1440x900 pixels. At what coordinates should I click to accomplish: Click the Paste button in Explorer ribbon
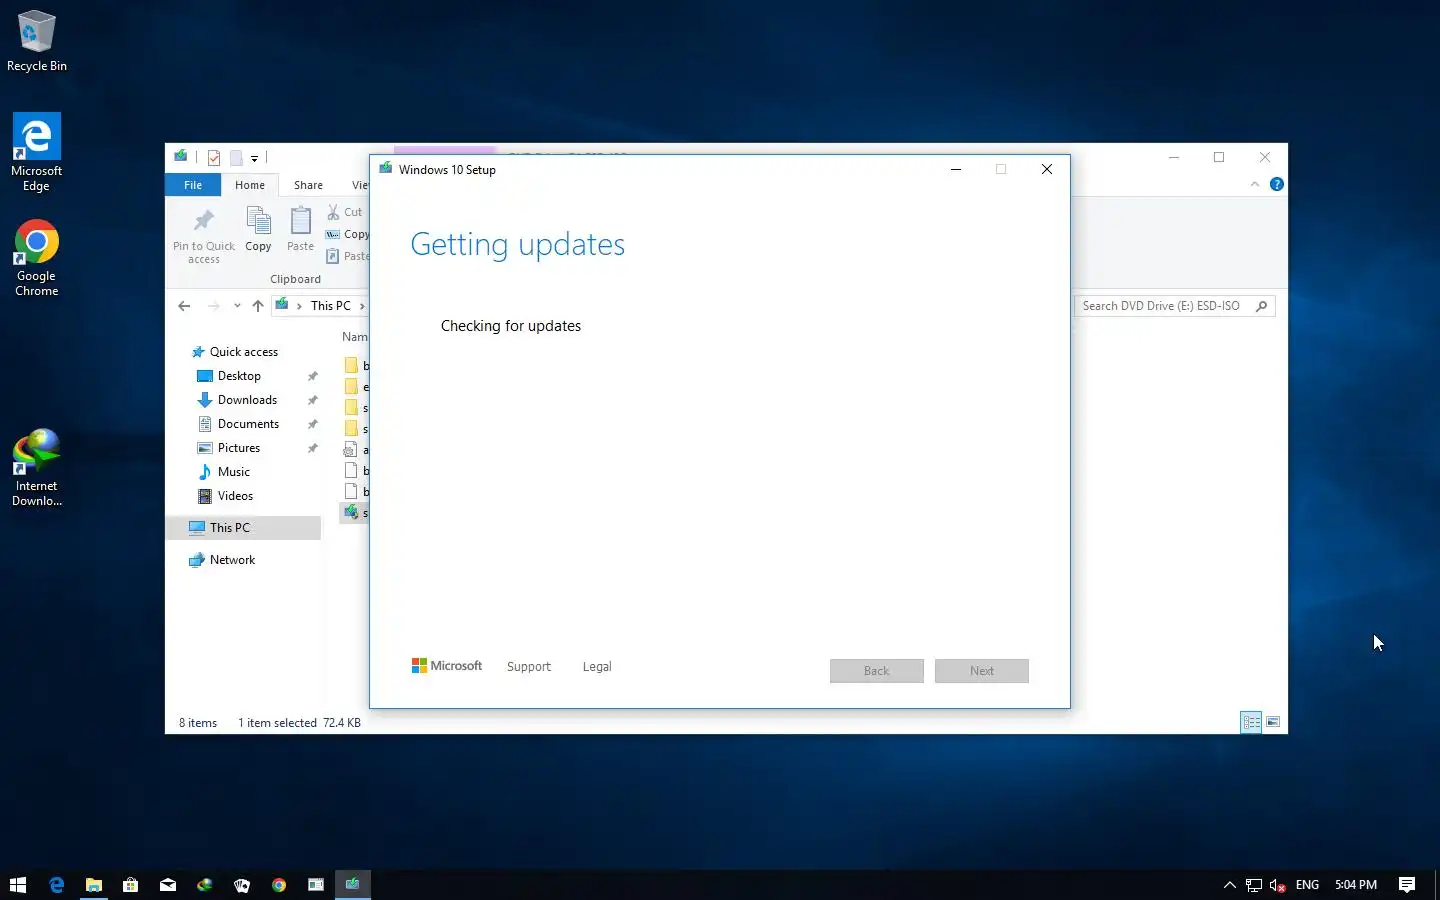click(300, 230)
